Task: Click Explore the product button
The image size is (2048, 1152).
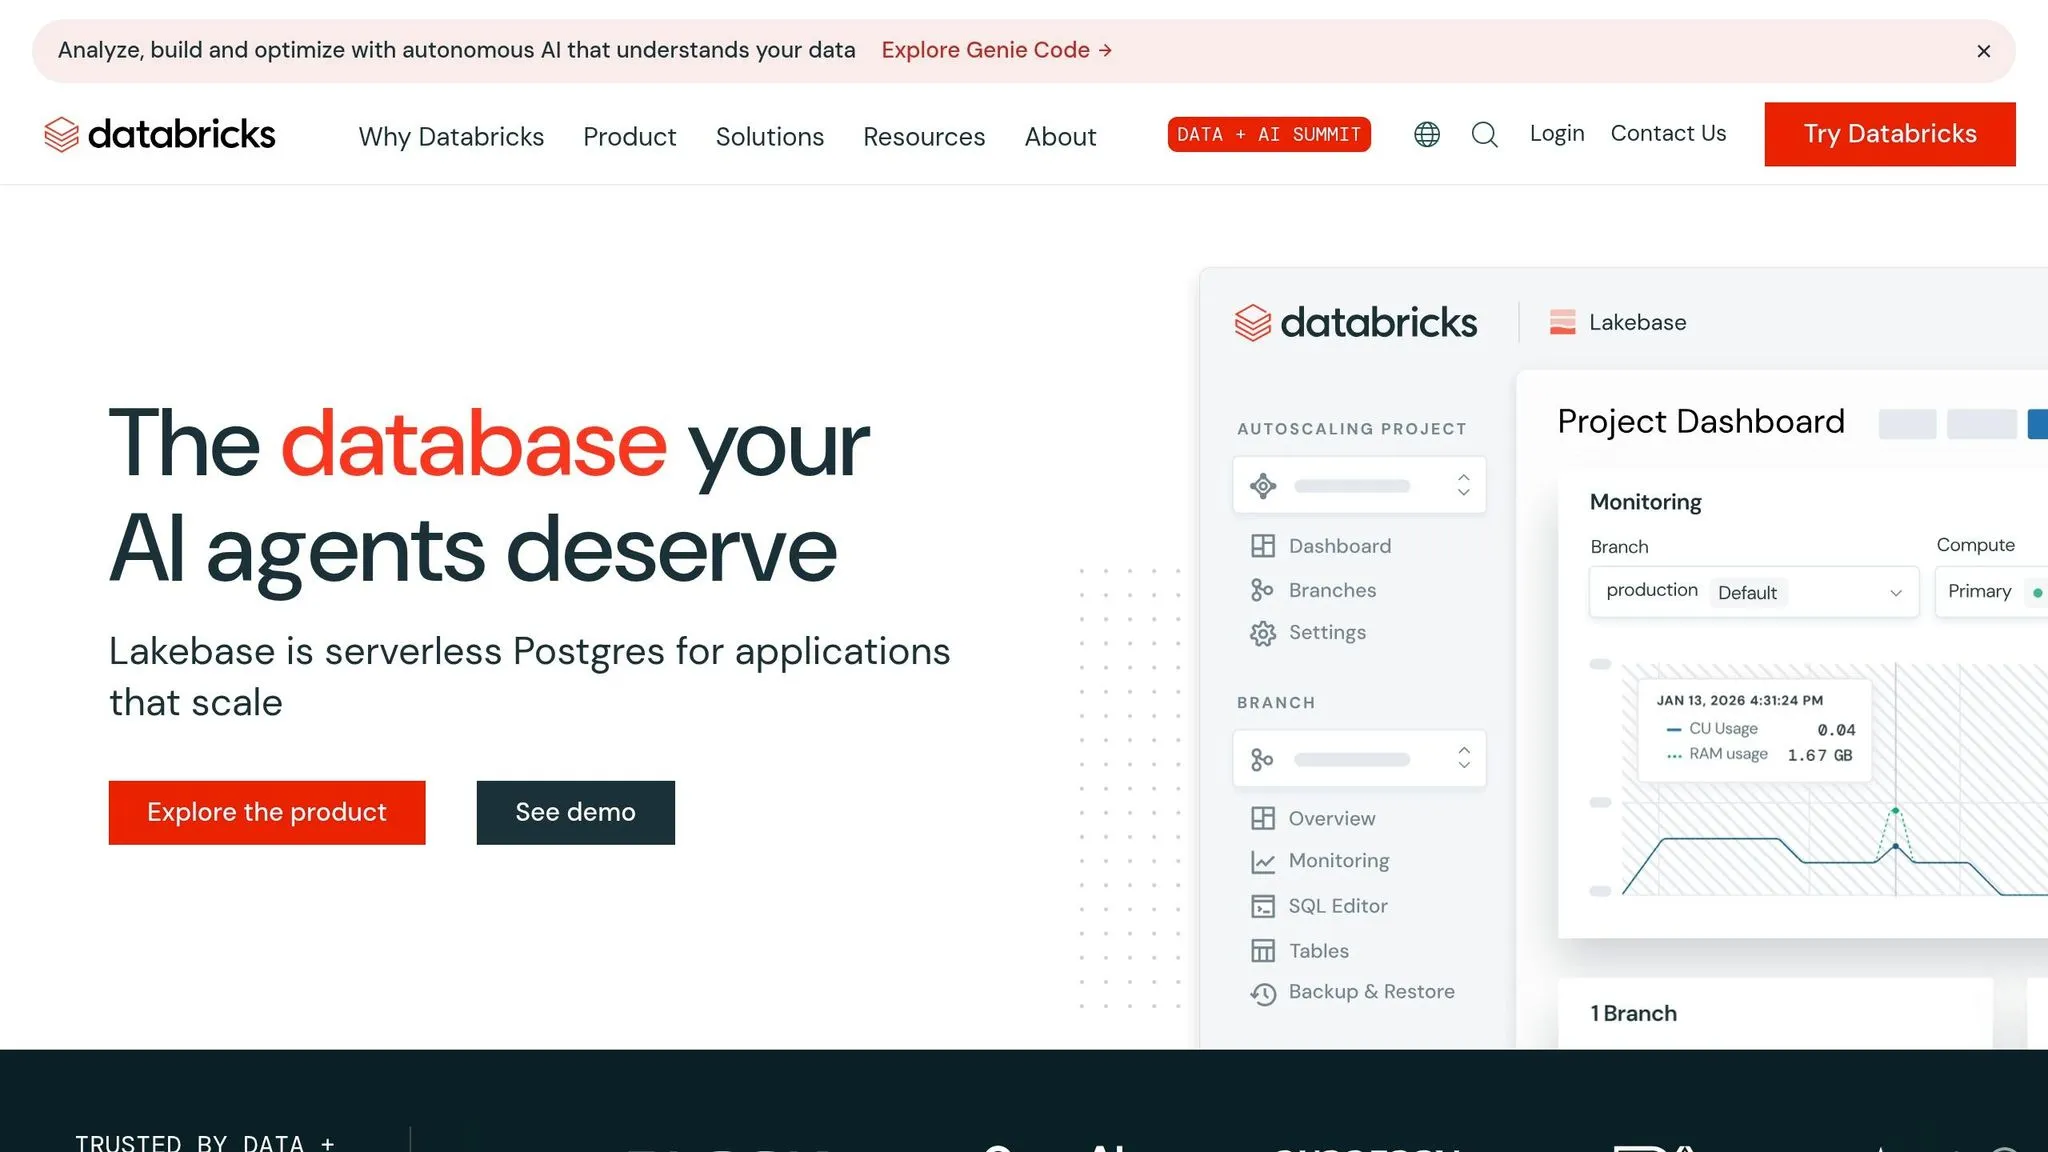Action: click(267, 812)
